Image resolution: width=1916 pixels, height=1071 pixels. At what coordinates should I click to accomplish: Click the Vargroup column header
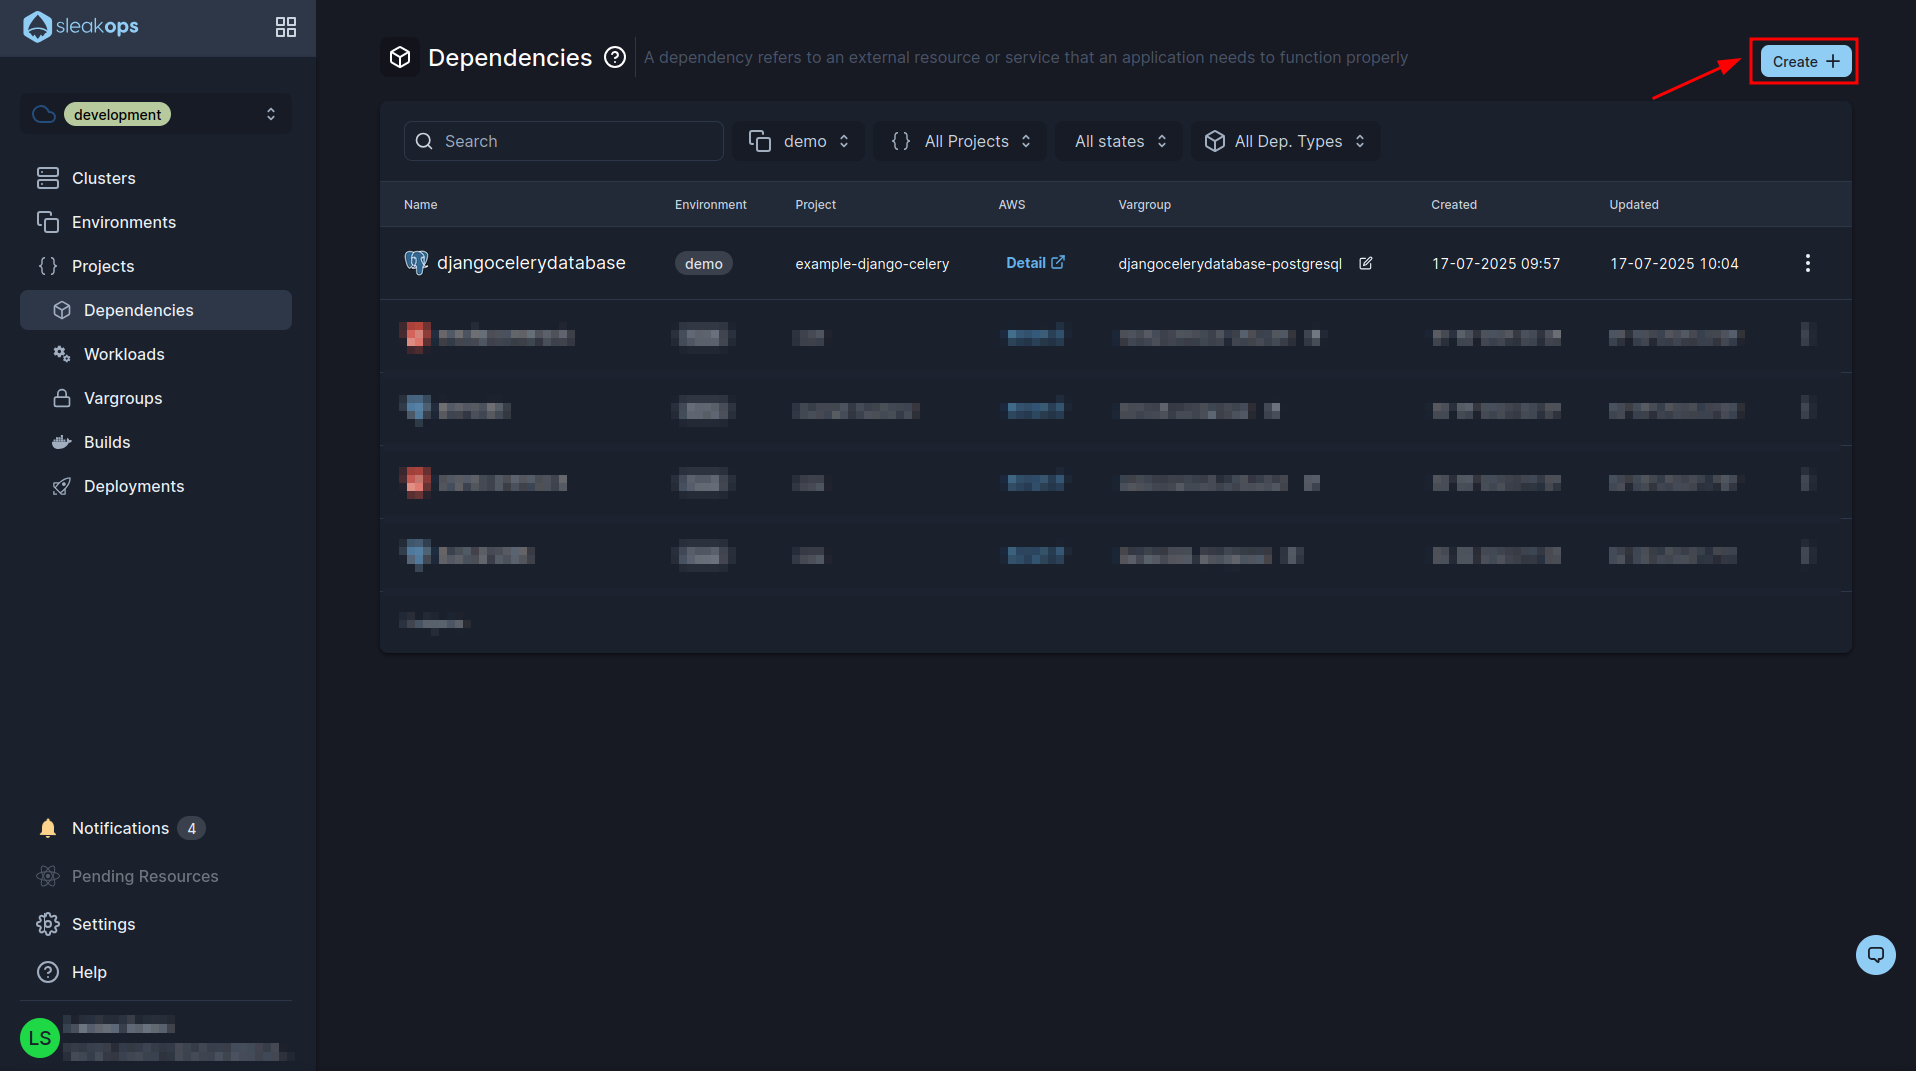pyautogui.click(x=1145, y=204)
